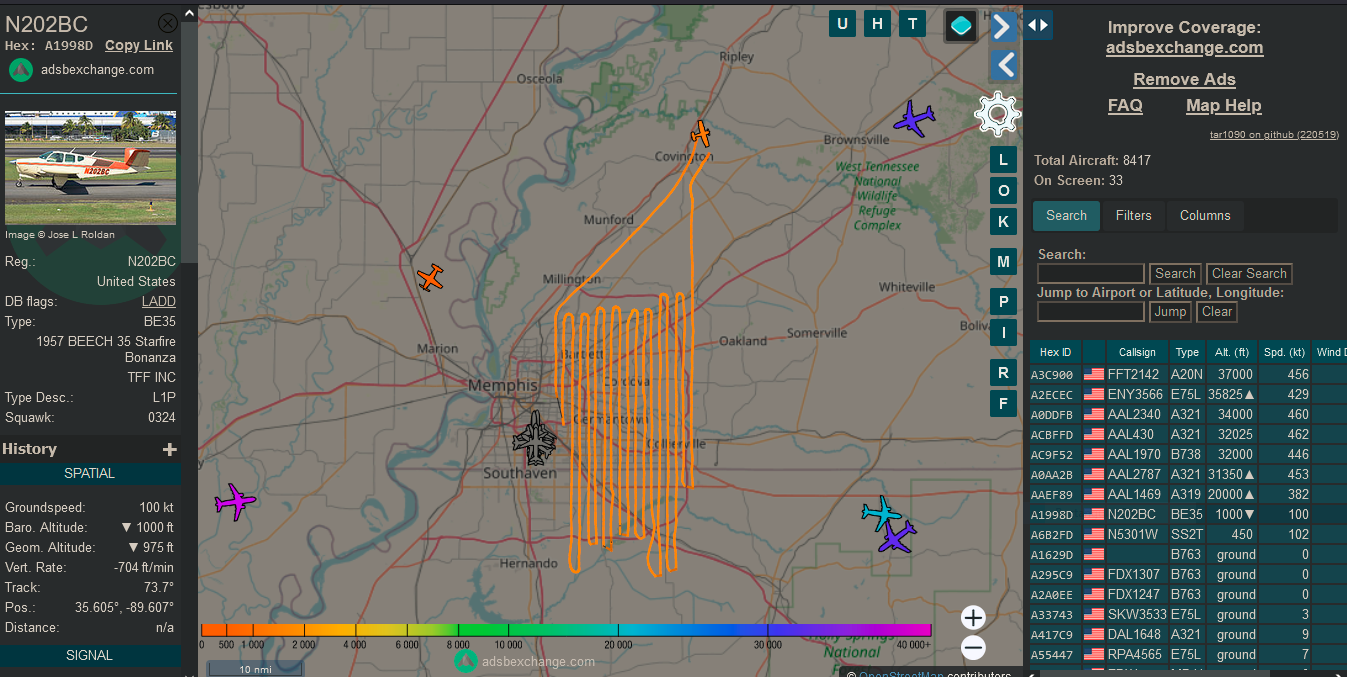This screenshot has width=1347, height=677.
Task: Zoom out the map with minus
Action: tap(974, 648)
